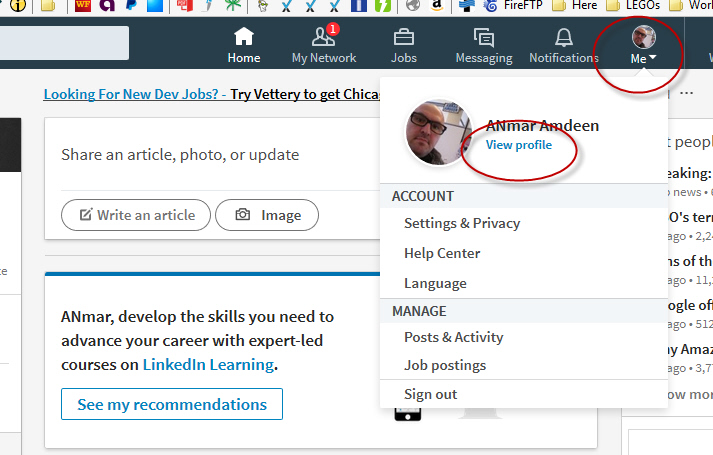Open the Messaging chat icon
This screenshot has height=455, width=713.
(x=484, y=45)
